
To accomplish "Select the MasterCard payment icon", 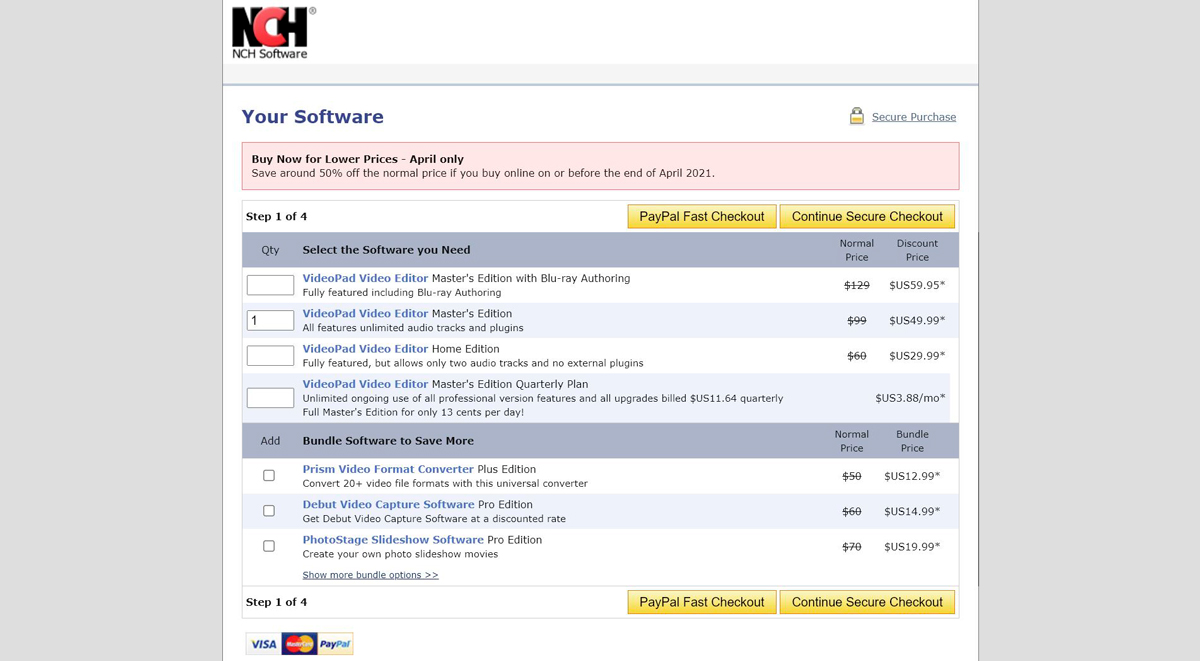I will 297,643.
